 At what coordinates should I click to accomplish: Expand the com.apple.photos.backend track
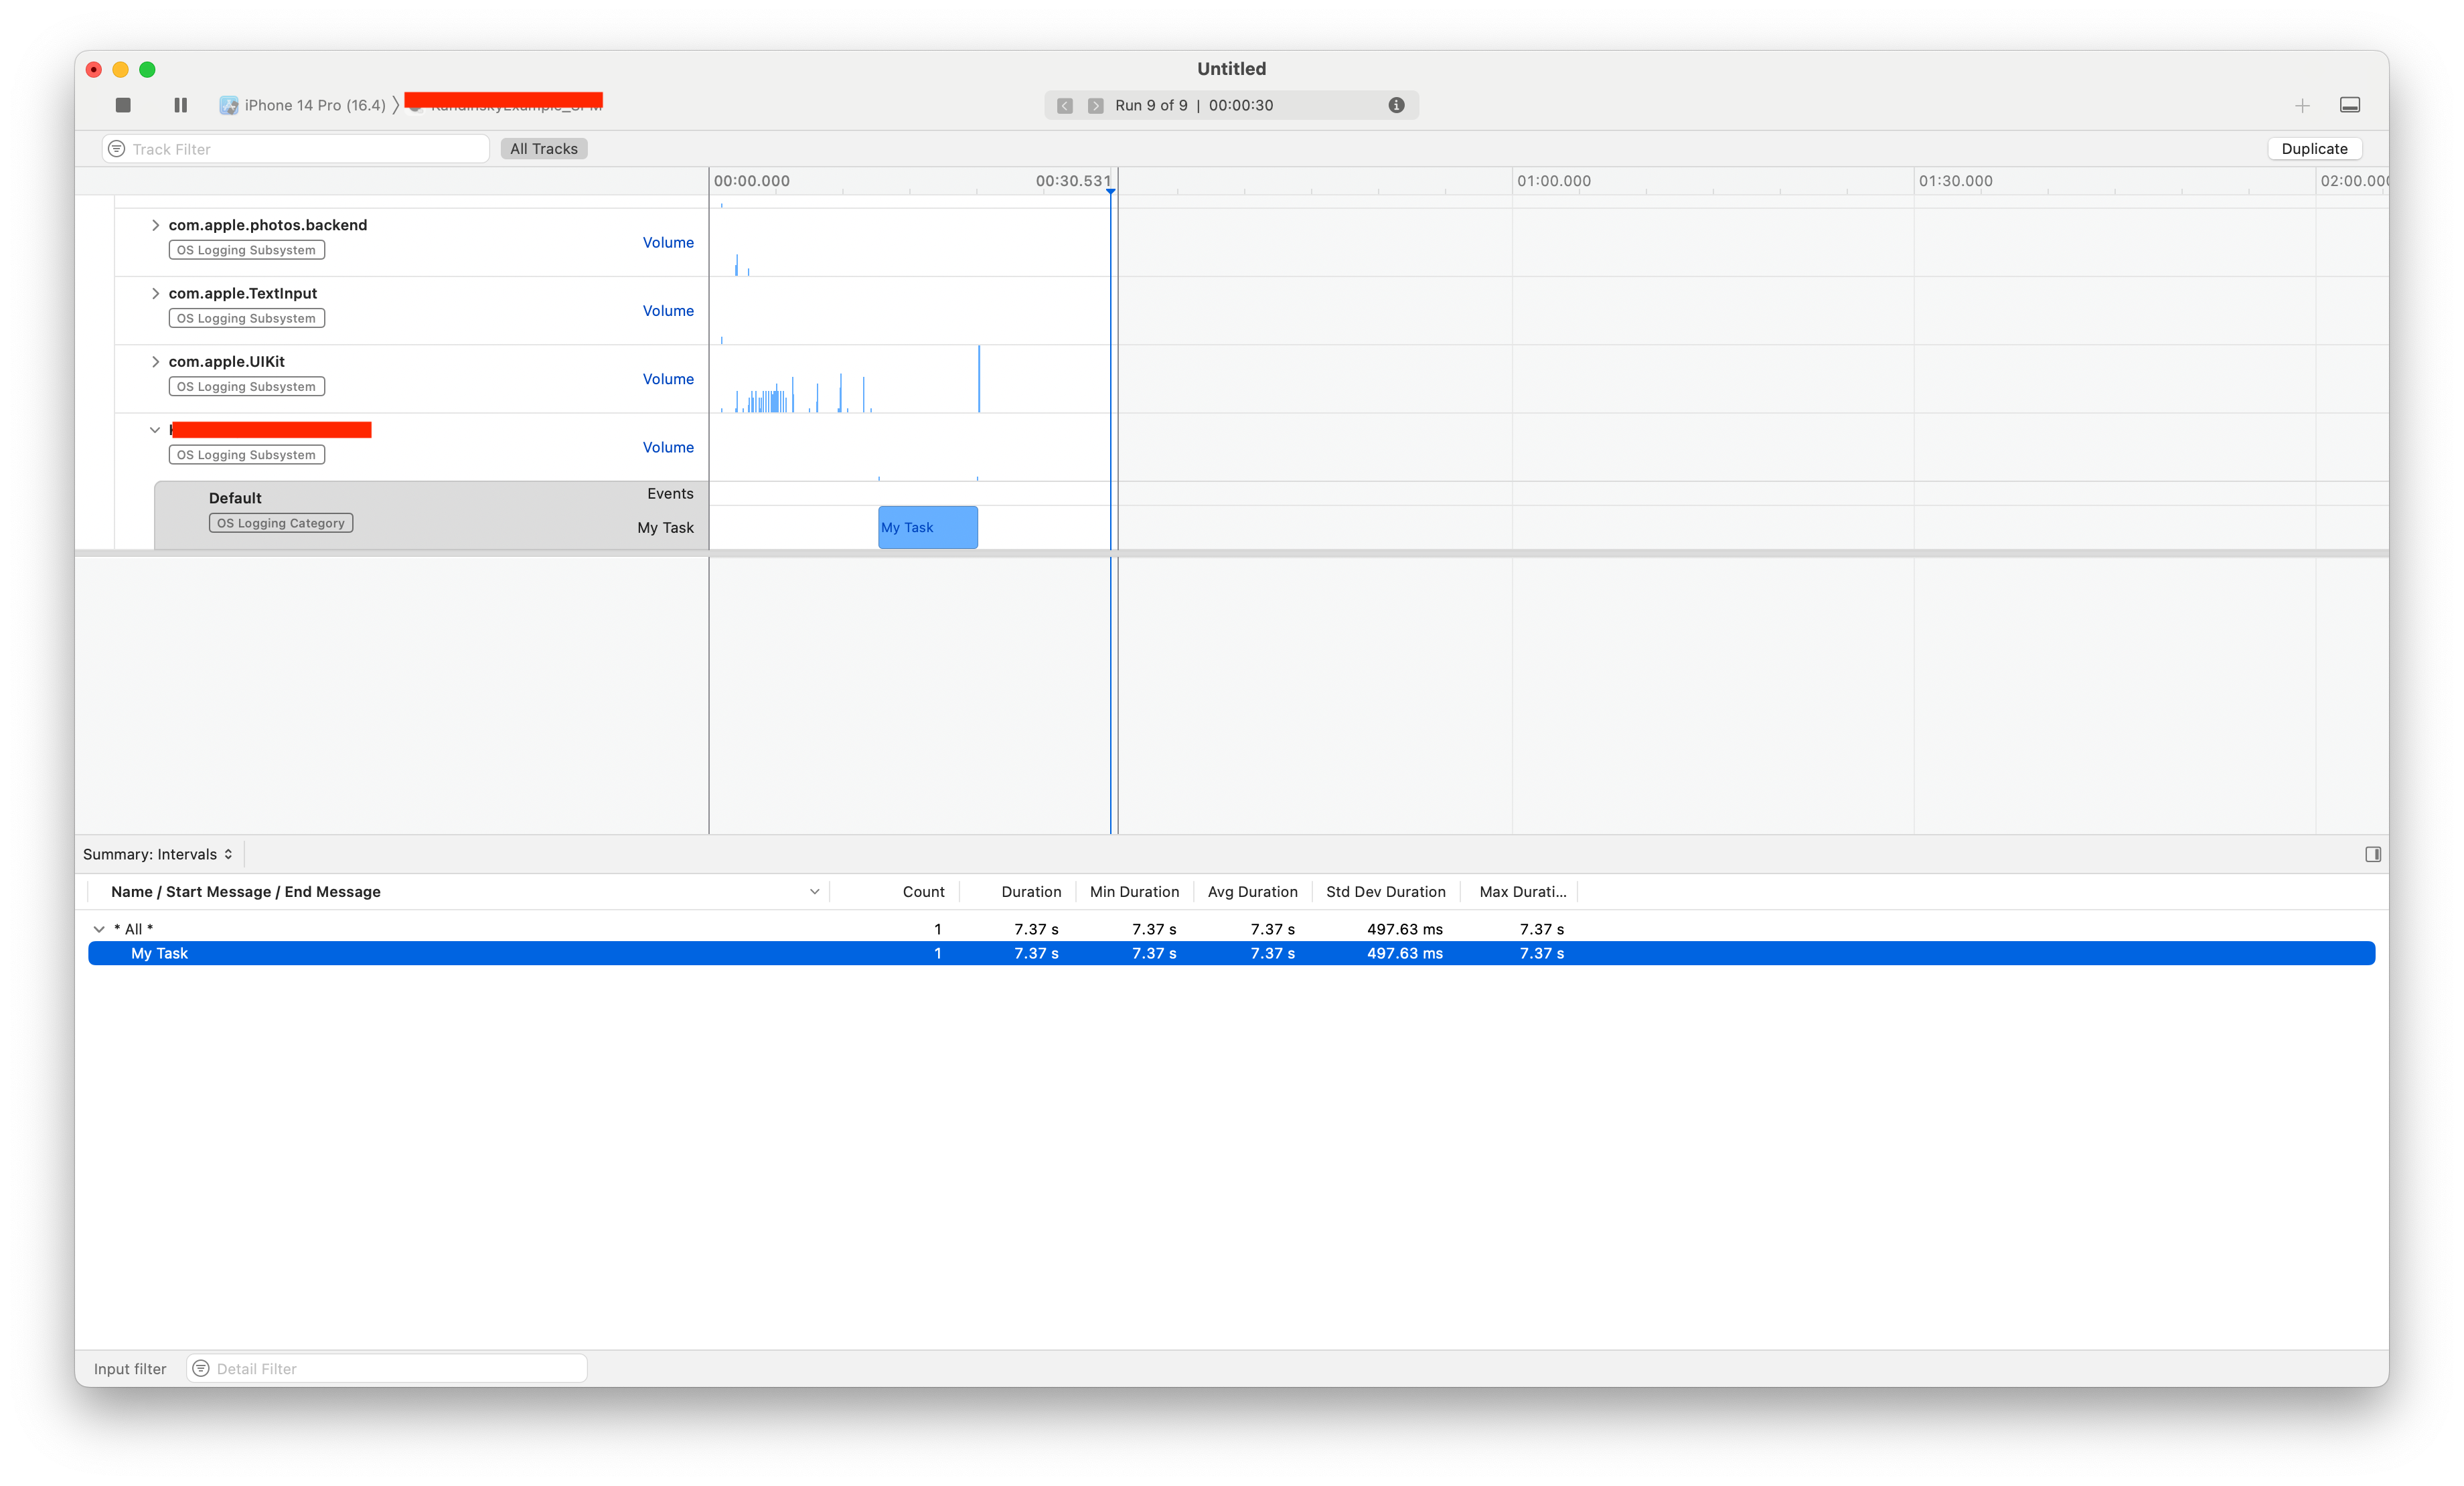click(155, 225)
